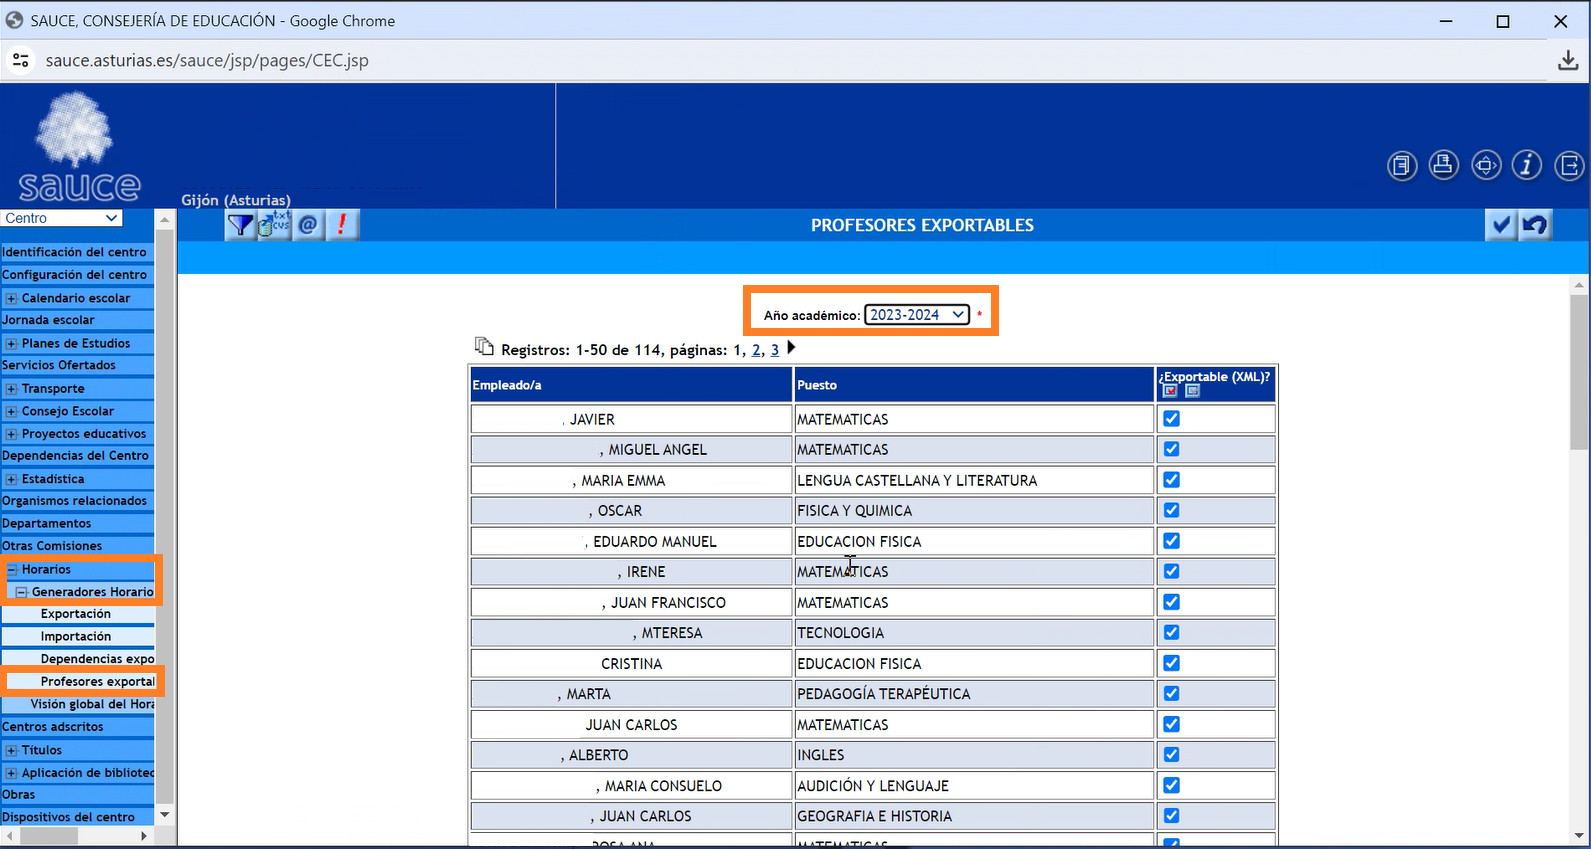Open Identificación del centro menu item
Screen dimensions: 1591x849
click(x=74, y=252)
